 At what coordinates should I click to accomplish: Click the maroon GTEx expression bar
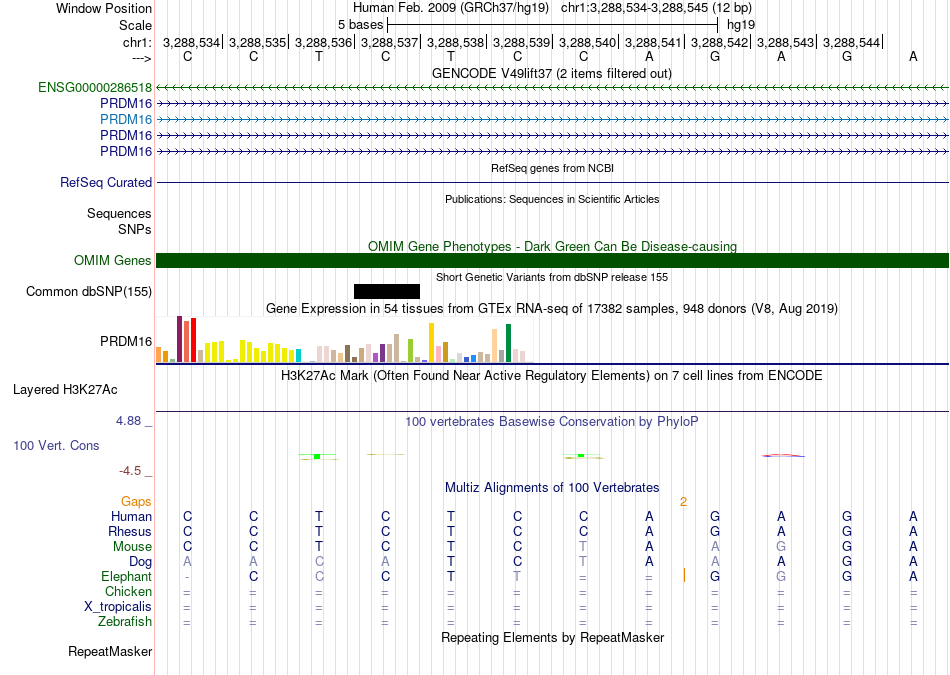(179, 339)
